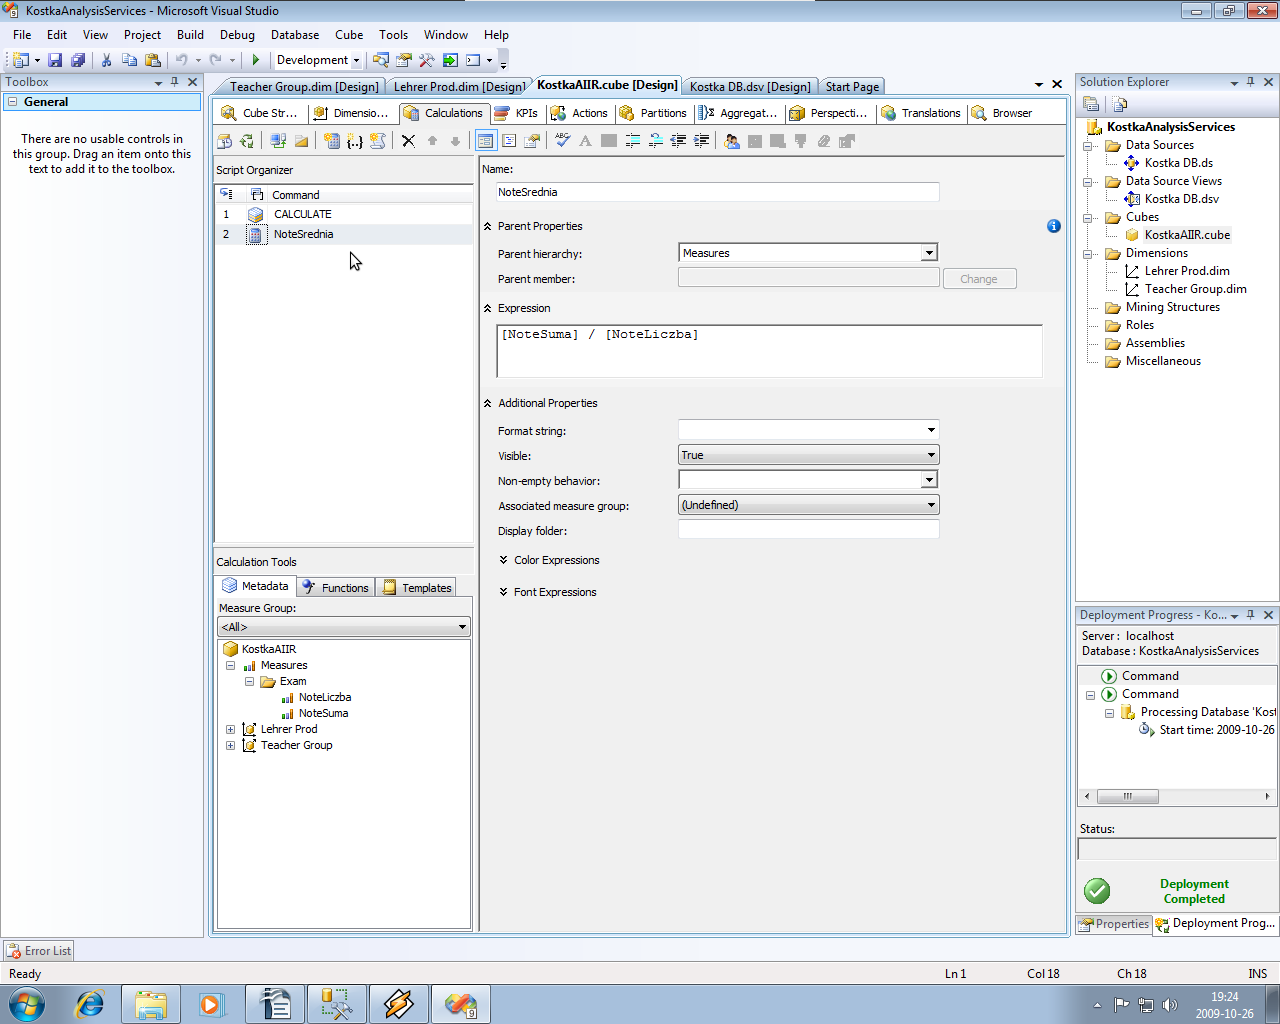The image size is (1280, 1024).
Task: Click the Solution Explorer magnifier toolbar icon
Action: (x=380, y=60)
